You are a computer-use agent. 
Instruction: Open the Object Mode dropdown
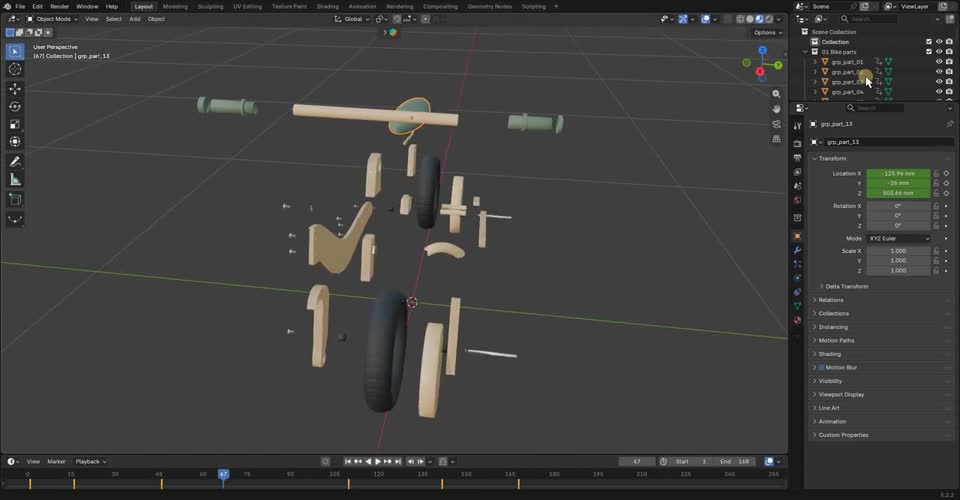pos(52,19)
